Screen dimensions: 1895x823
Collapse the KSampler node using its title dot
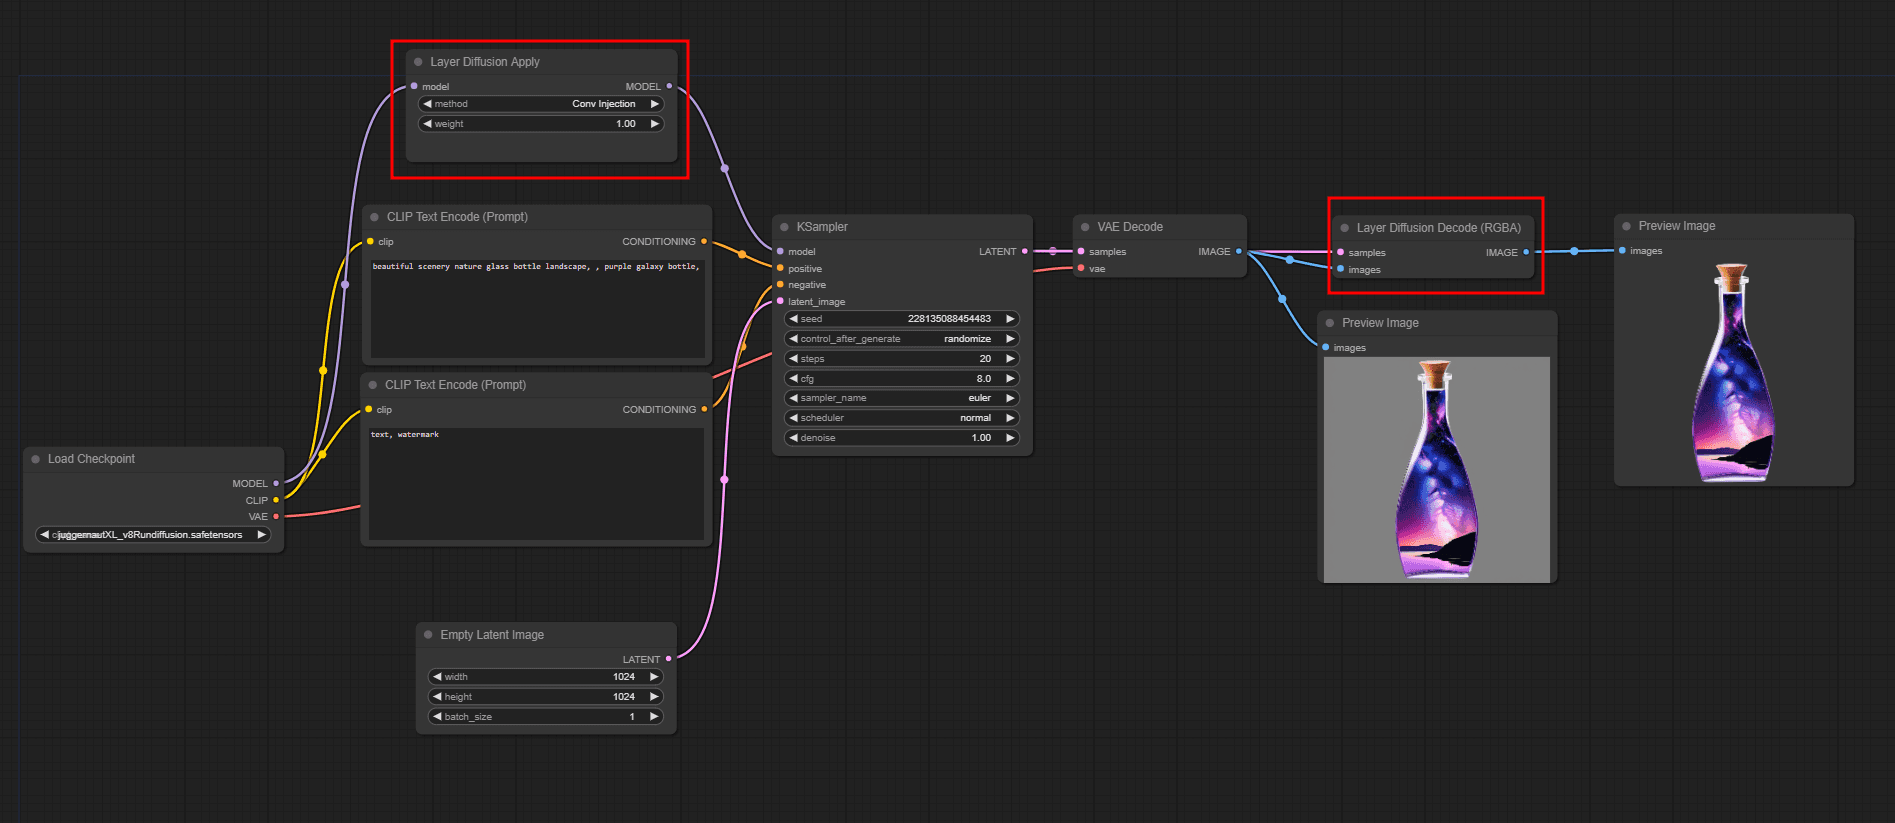784,227
